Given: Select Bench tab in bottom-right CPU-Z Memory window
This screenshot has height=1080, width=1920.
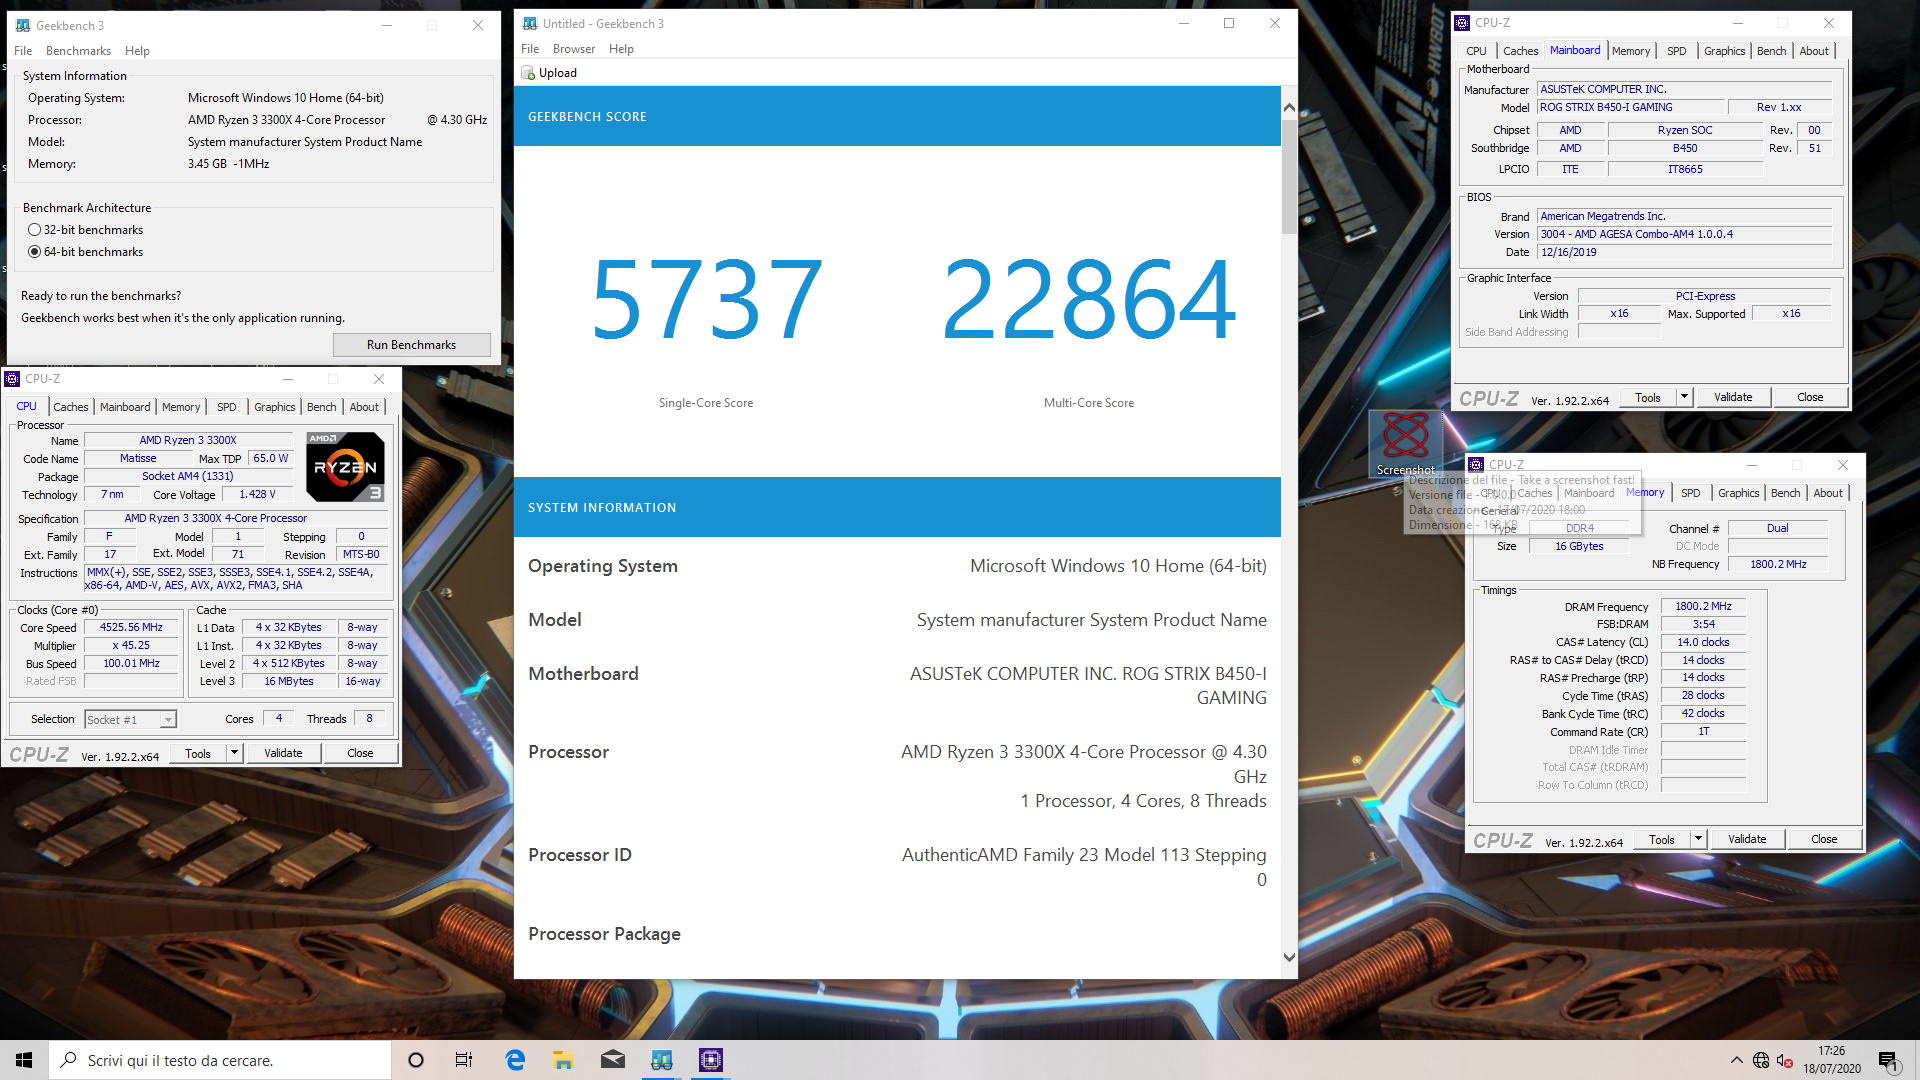Looking at the screenshot, I should 1785,493.
